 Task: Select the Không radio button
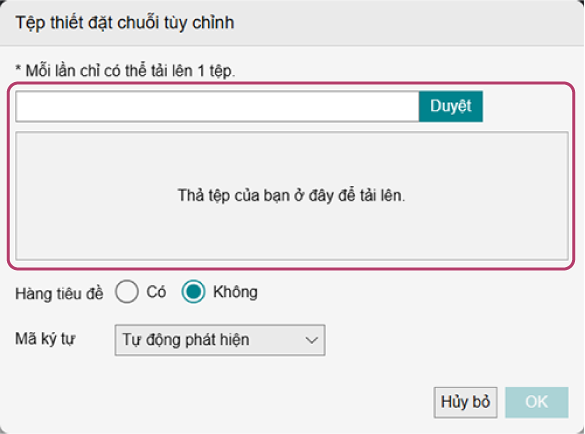click(193, 291)
